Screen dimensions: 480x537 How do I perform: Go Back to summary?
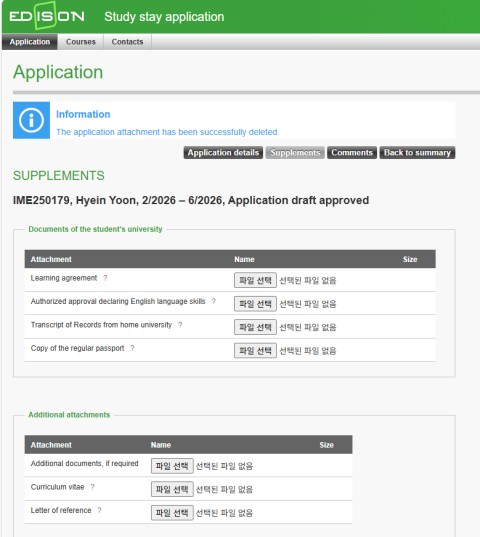[417, 153]
